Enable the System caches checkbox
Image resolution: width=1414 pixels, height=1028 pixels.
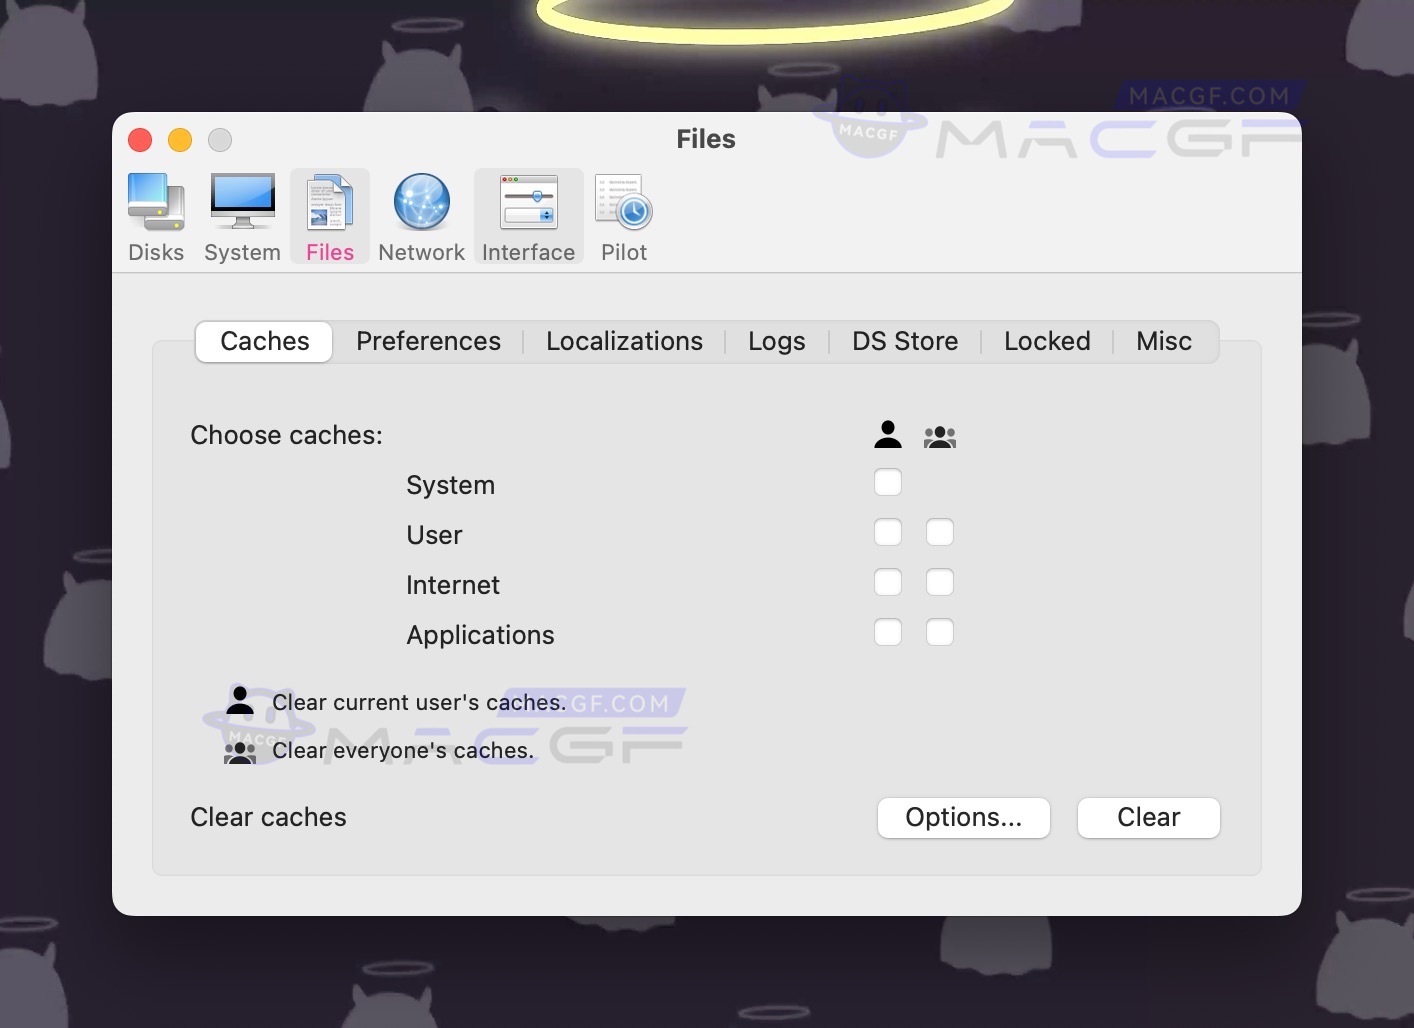click(887, 482)
